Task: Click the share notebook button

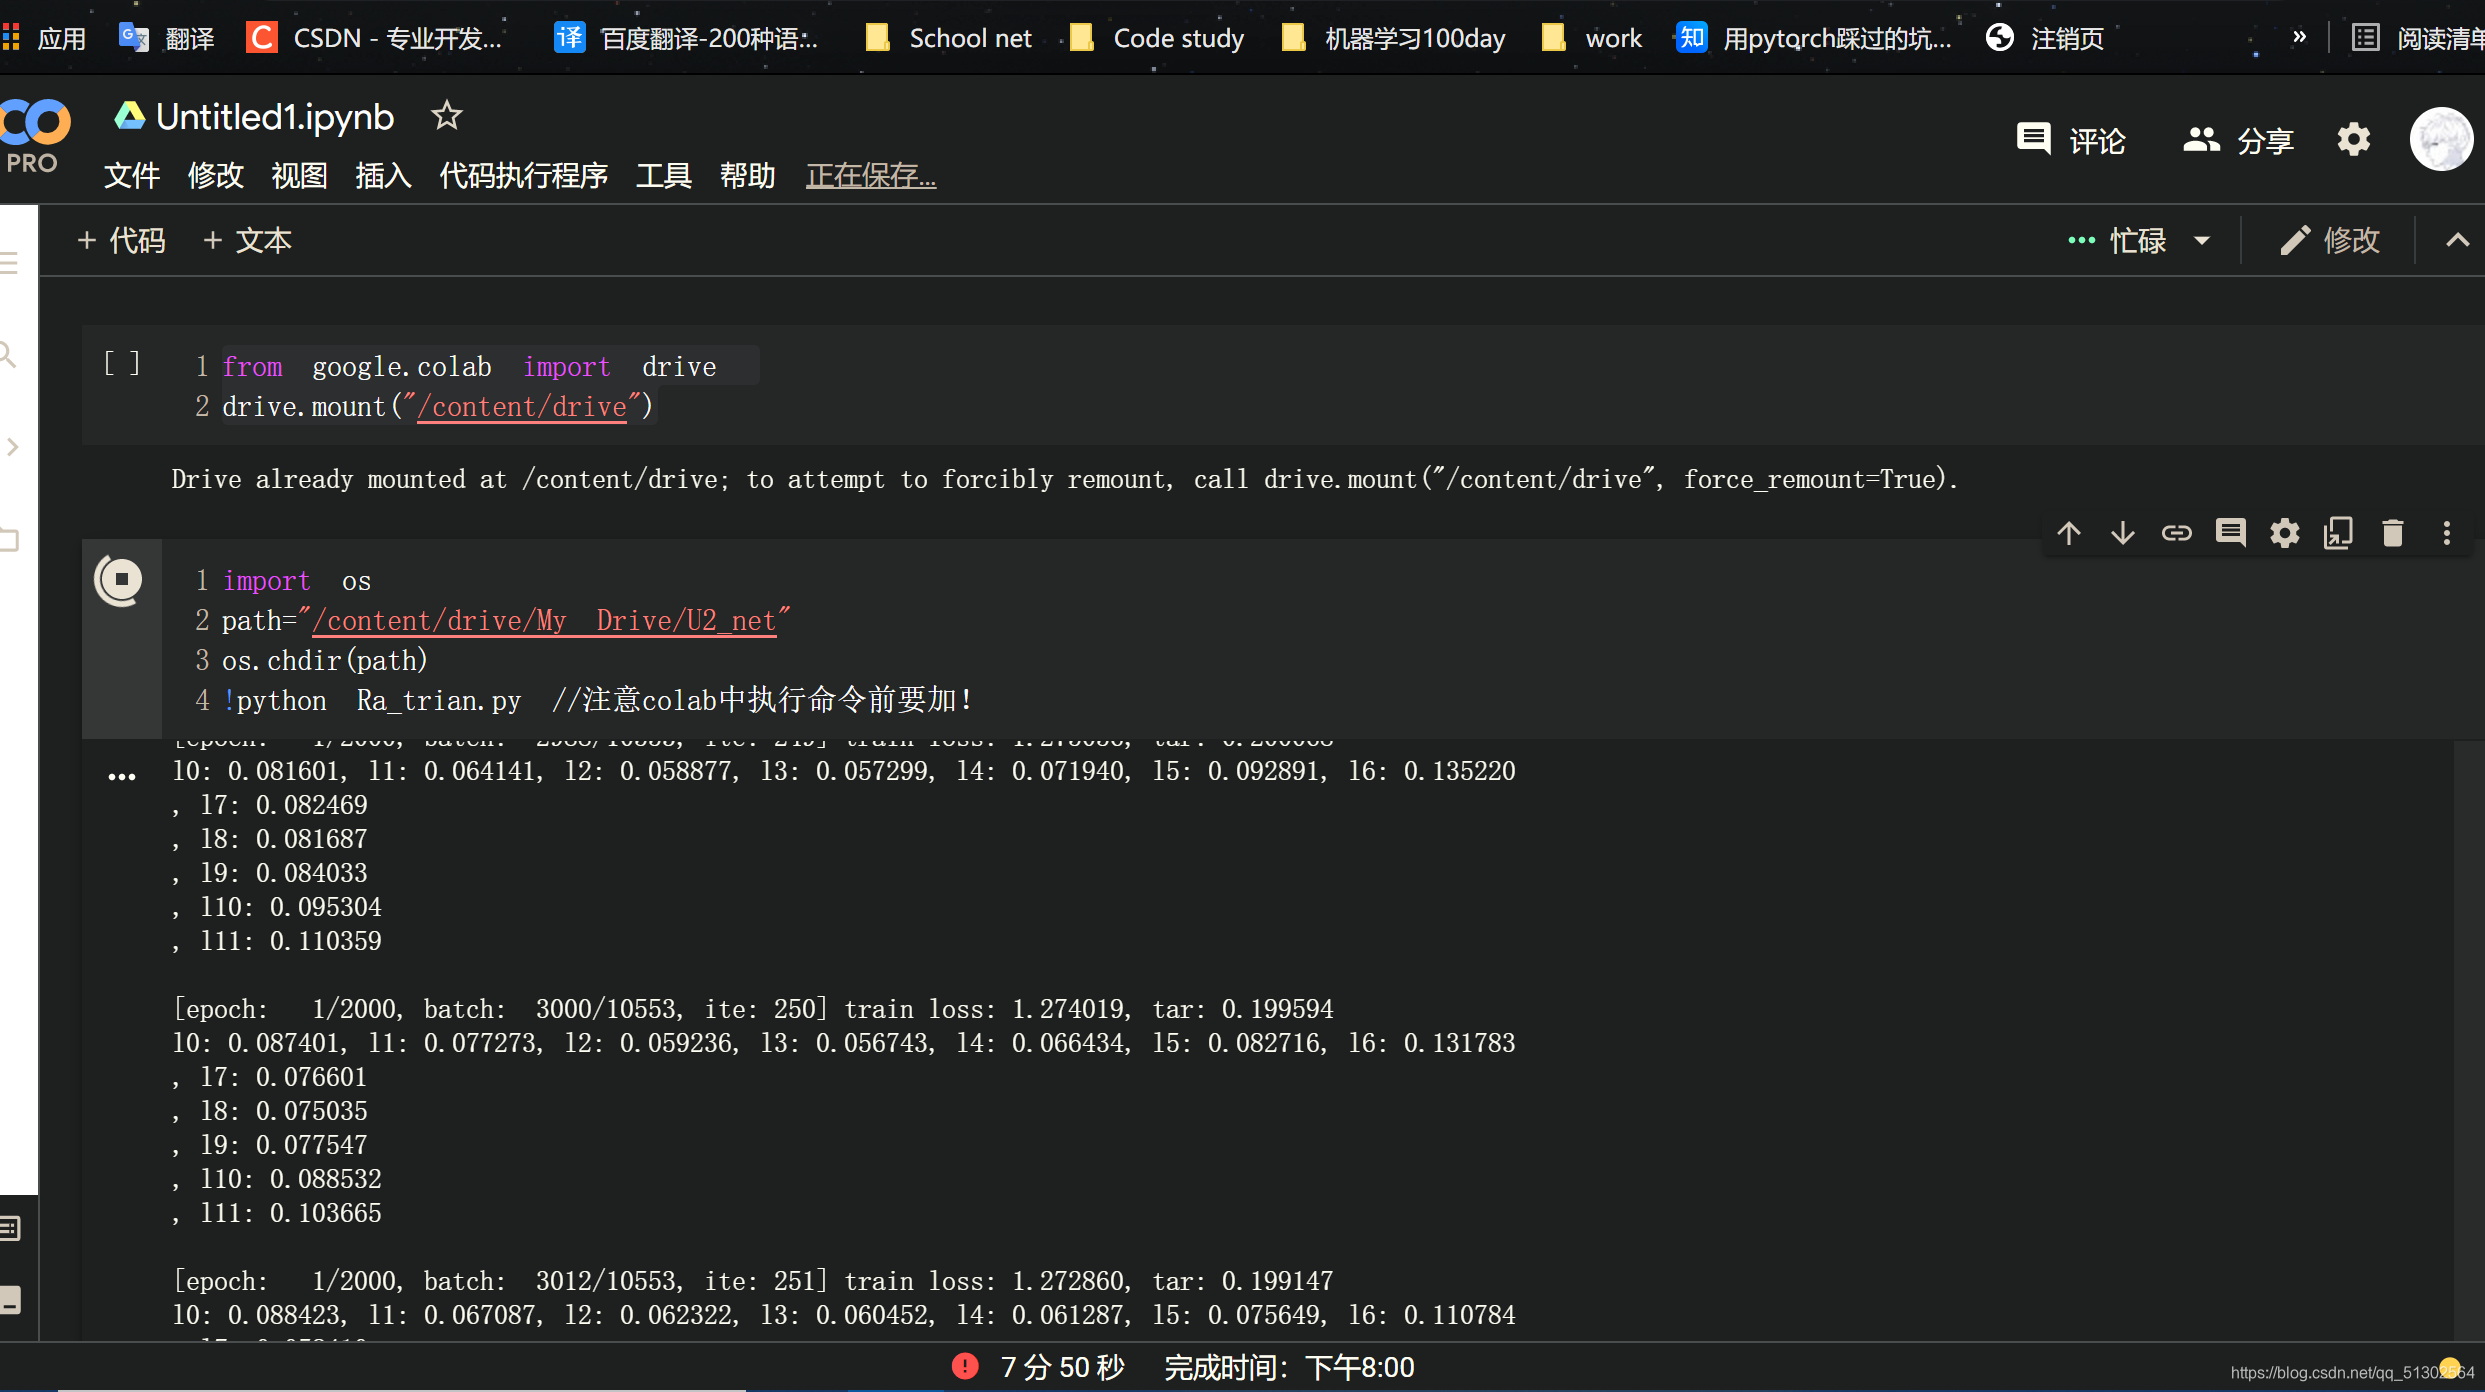Action: click(2243, 140)
